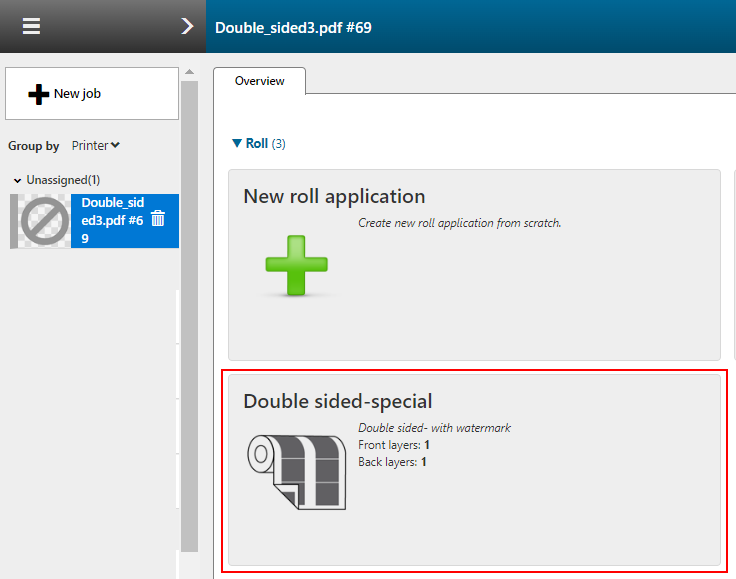Collapse the side panel with the chevron arrow
Viewport: 736px width, 579px height.
[186, 26]
